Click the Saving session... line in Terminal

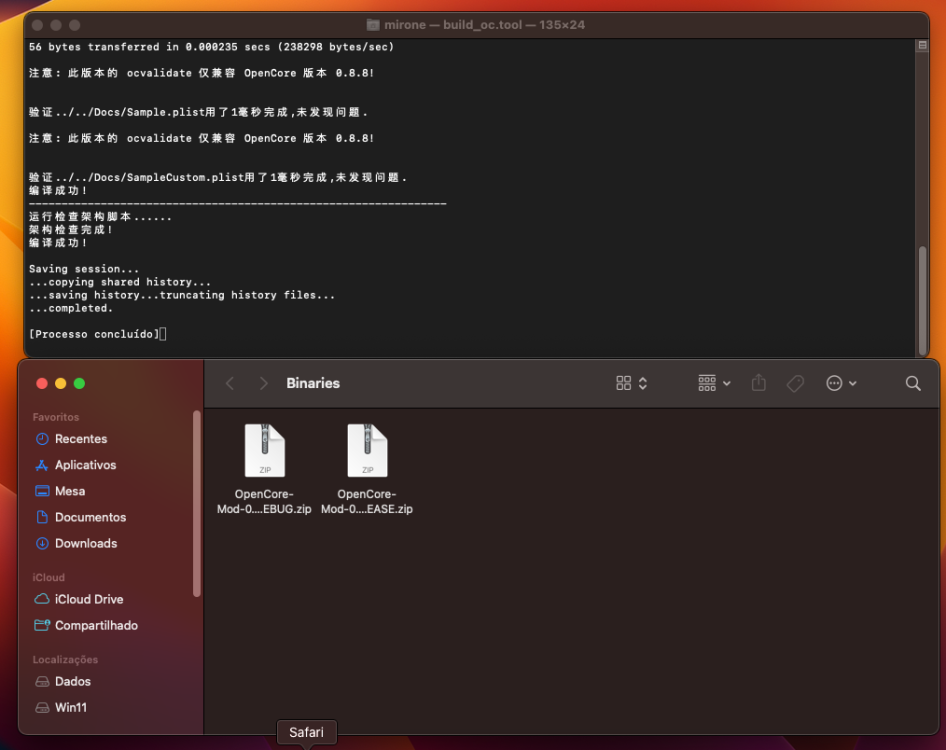(84, 269)
